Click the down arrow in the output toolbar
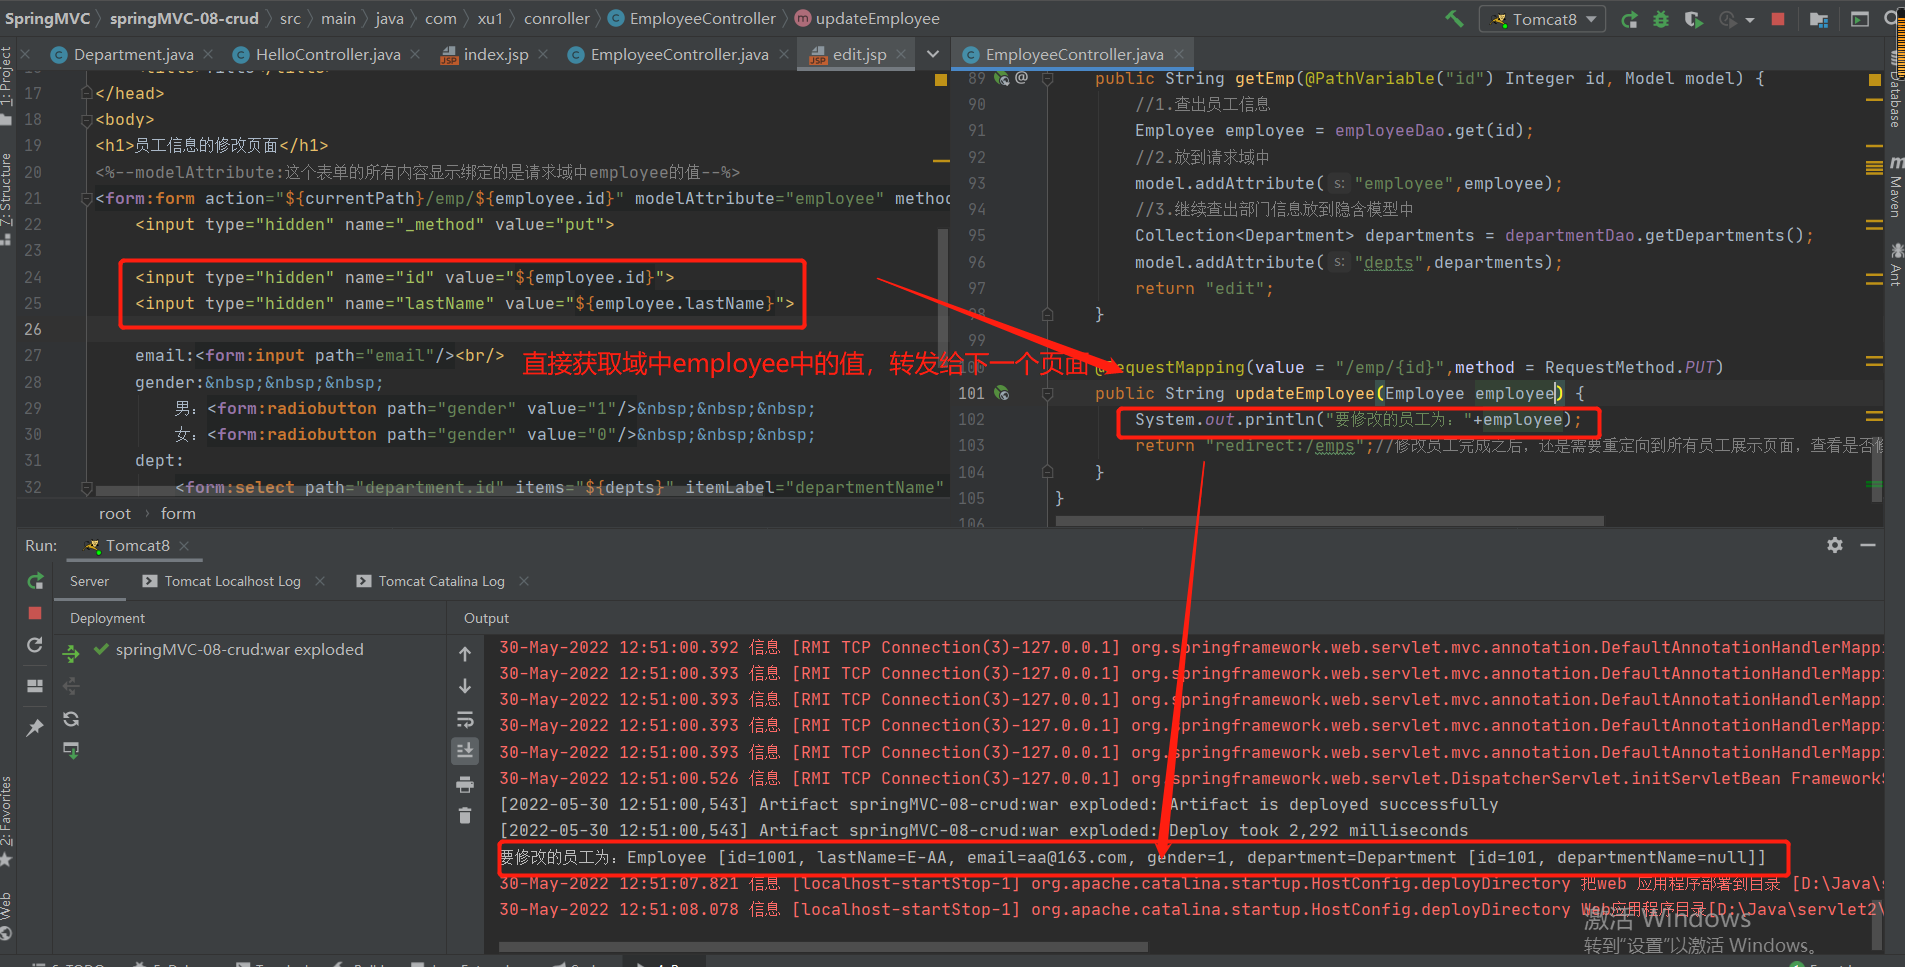This screenshot has width=1905, height=967. click(465, 686)
